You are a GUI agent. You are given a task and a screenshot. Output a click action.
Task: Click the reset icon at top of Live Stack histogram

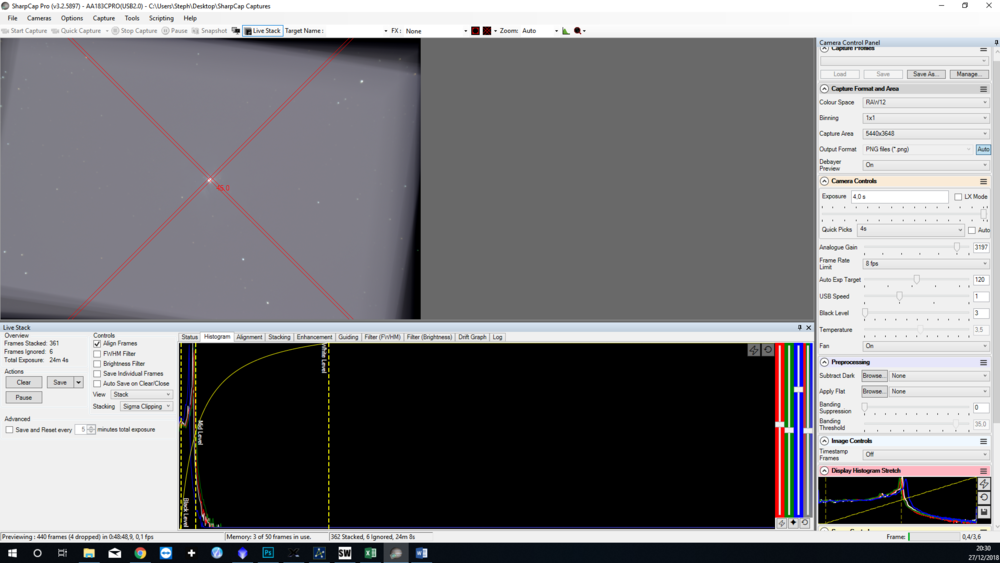(767, 350)
